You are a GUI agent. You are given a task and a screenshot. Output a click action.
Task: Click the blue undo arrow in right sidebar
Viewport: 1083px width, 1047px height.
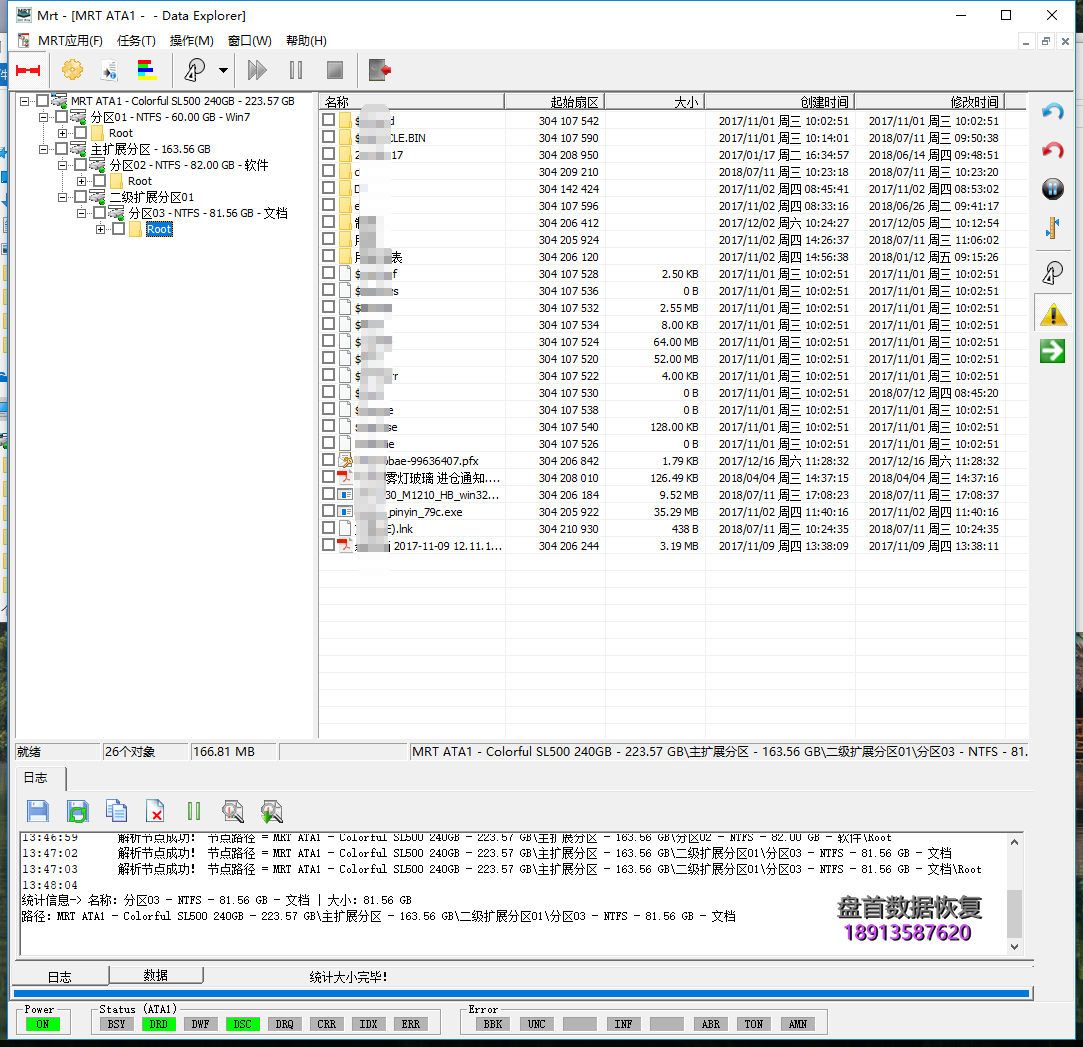click(1052, 112)
